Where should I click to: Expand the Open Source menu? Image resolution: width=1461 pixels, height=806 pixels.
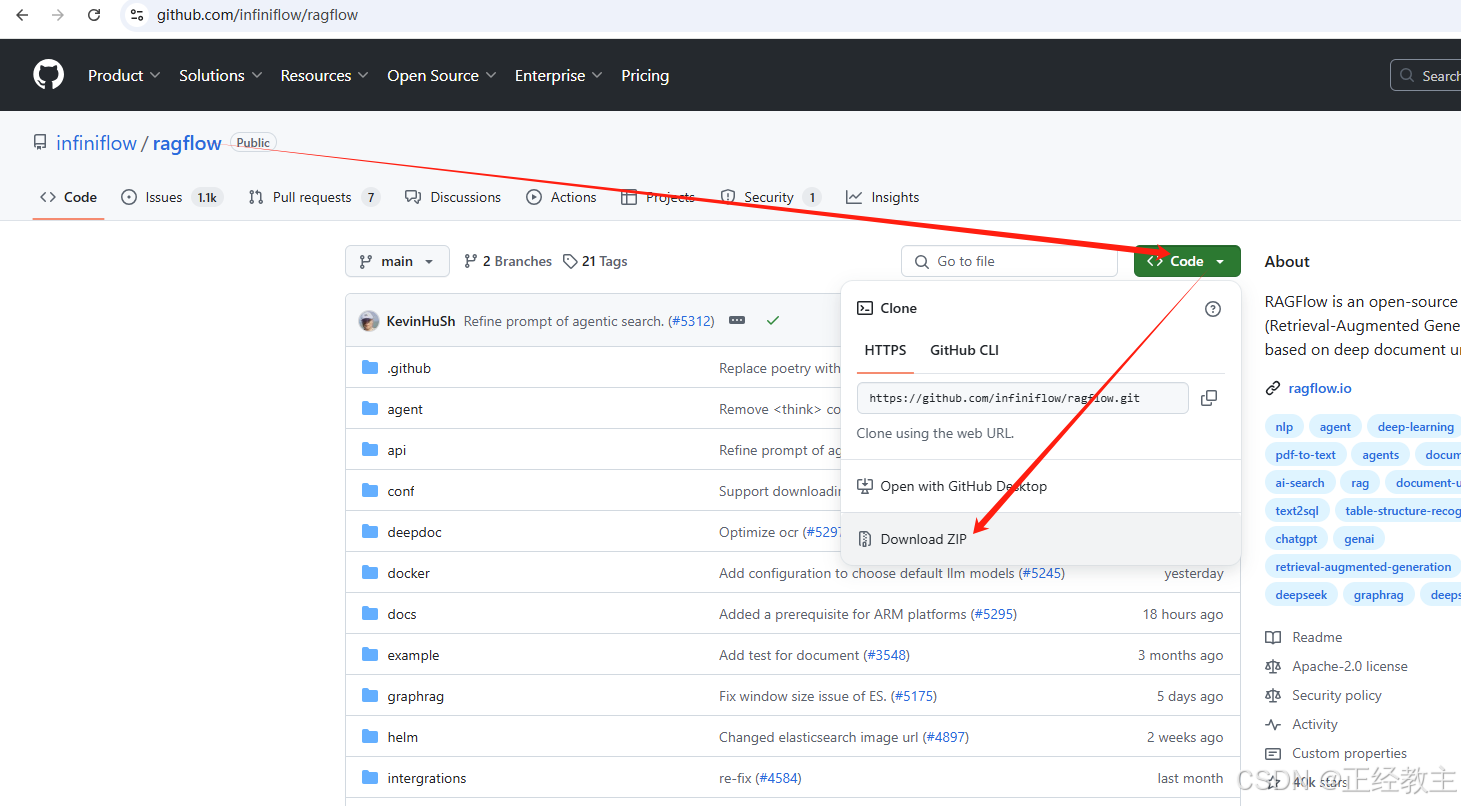[441, 76]
